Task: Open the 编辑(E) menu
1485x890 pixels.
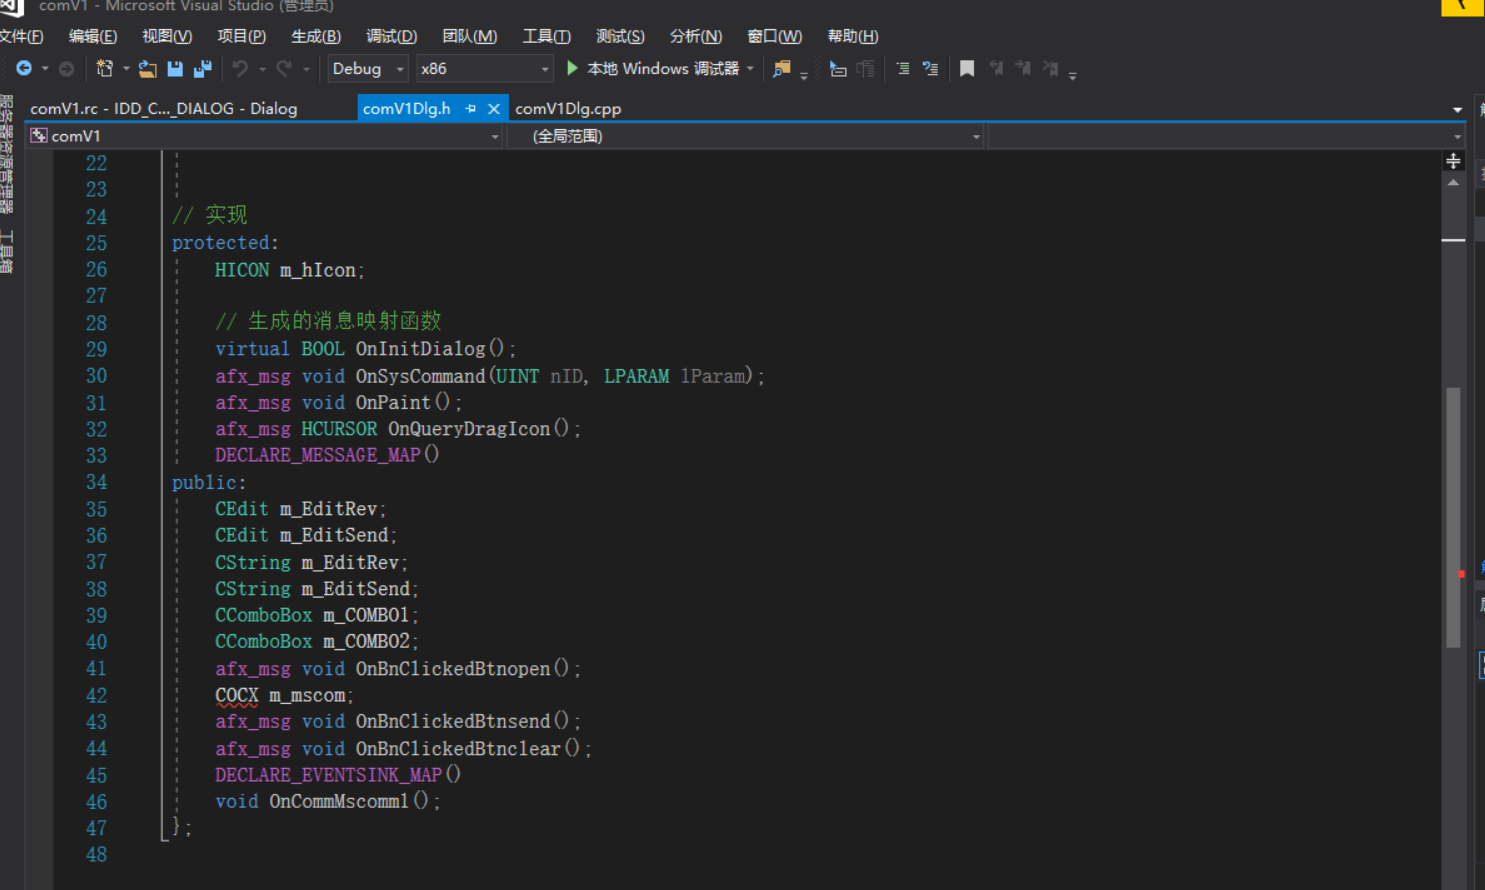Action: tap(93, 37)
